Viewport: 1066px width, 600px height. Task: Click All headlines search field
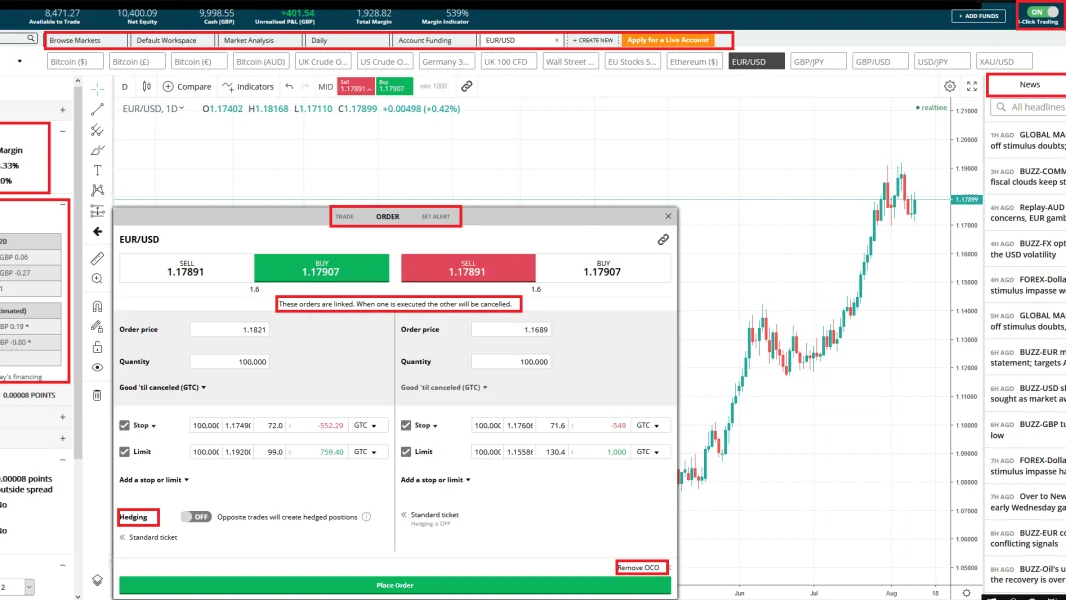pos(1029,107)
